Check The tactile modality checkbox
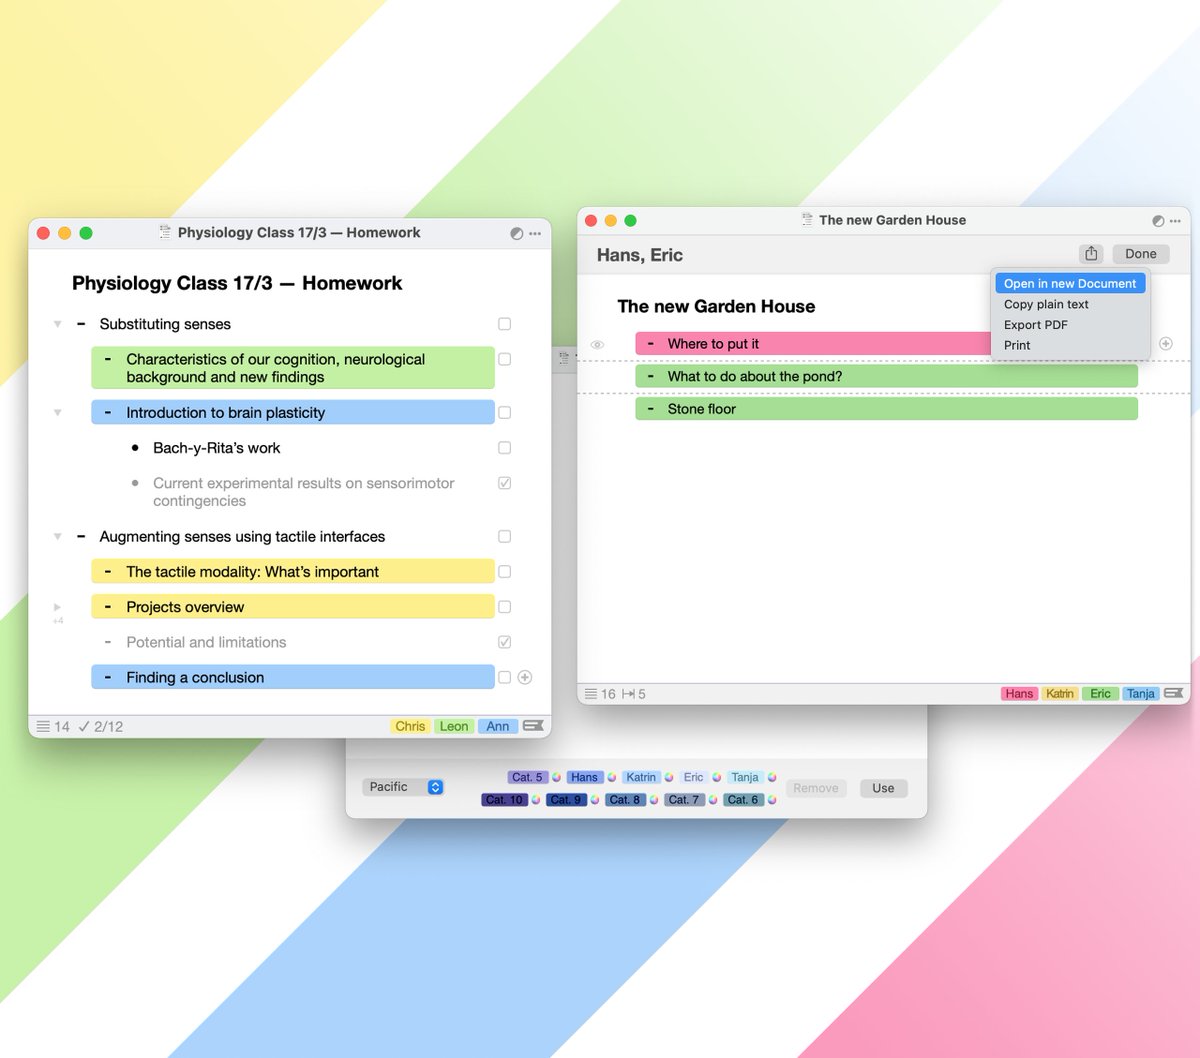The width and height of the screenshot is (1200, 1058). pos(504,572)
